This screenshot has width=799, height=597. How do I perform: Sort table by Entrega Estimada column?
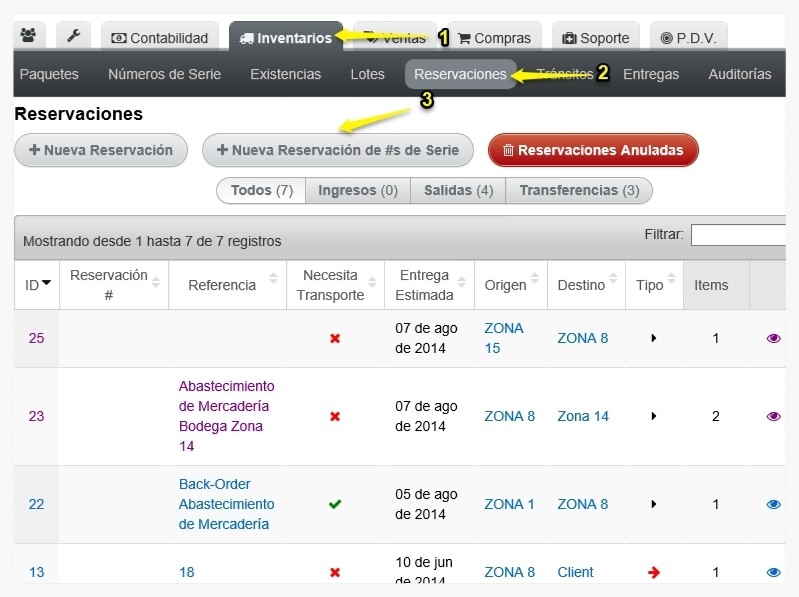point(429,285)
